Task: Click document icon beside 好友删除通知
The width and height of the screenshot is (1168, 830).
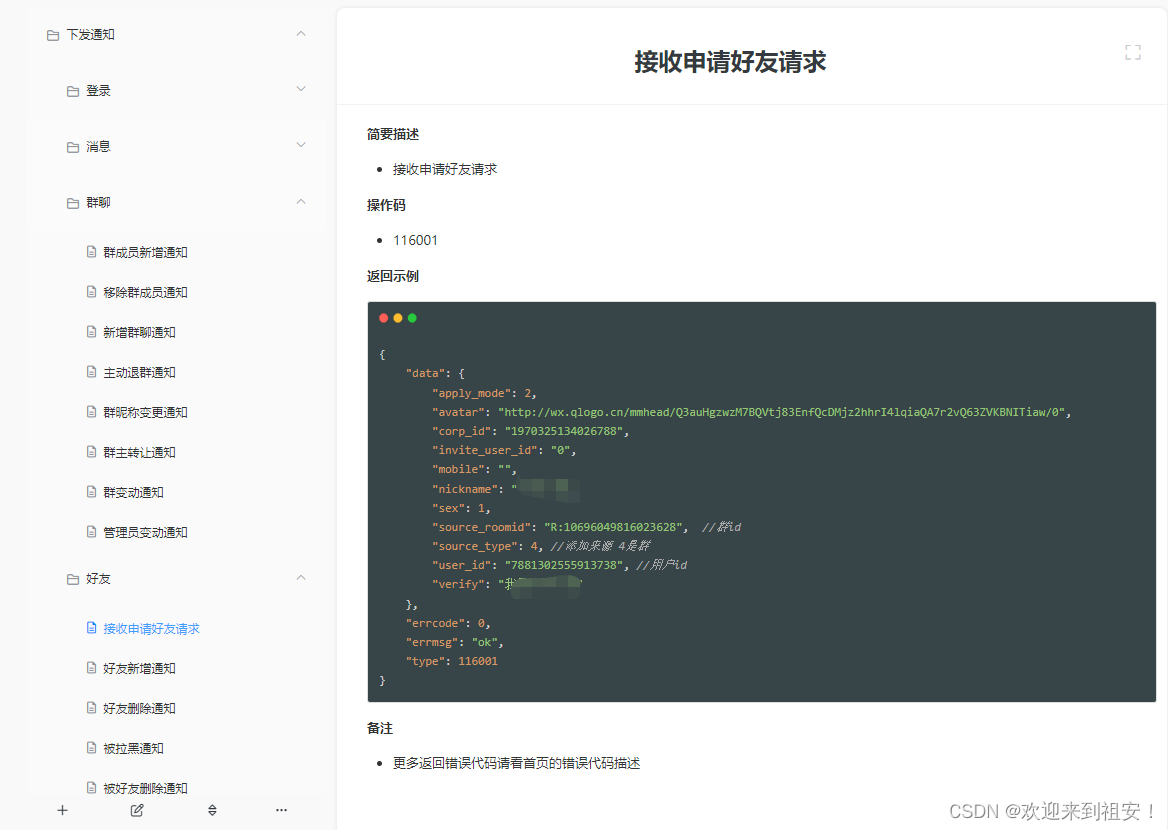Action: pyautogui.click(x=92, y=708)
